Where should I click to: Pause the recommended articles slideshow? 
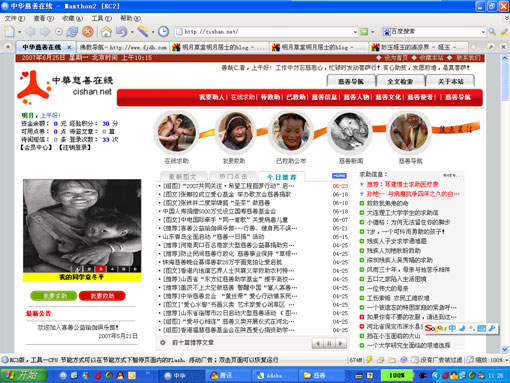(329, 343)
